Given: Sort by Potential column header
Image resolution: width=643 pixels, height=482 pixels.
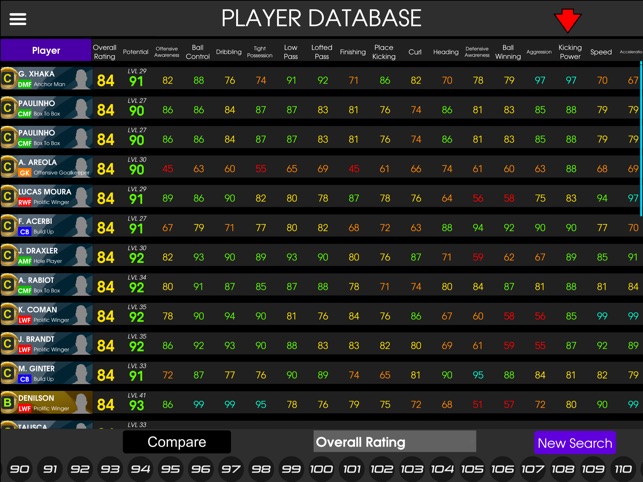Looking at the screenshot, I should point(135,52).
